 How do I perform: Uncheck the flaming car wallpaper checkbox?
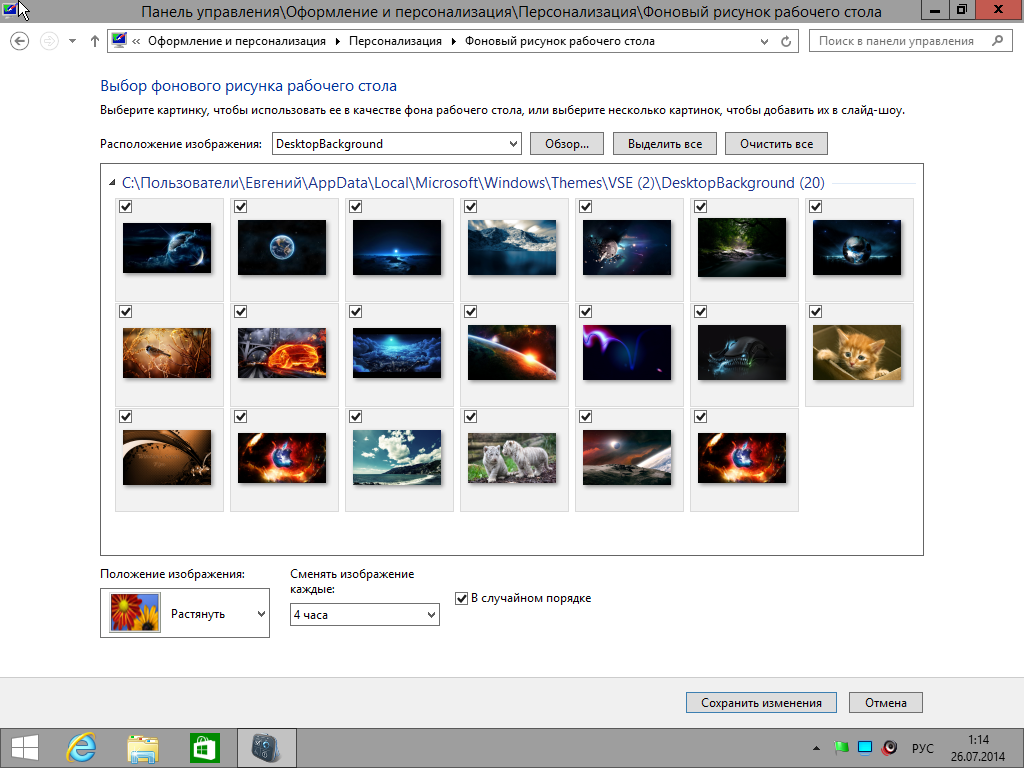coord(240,312)
